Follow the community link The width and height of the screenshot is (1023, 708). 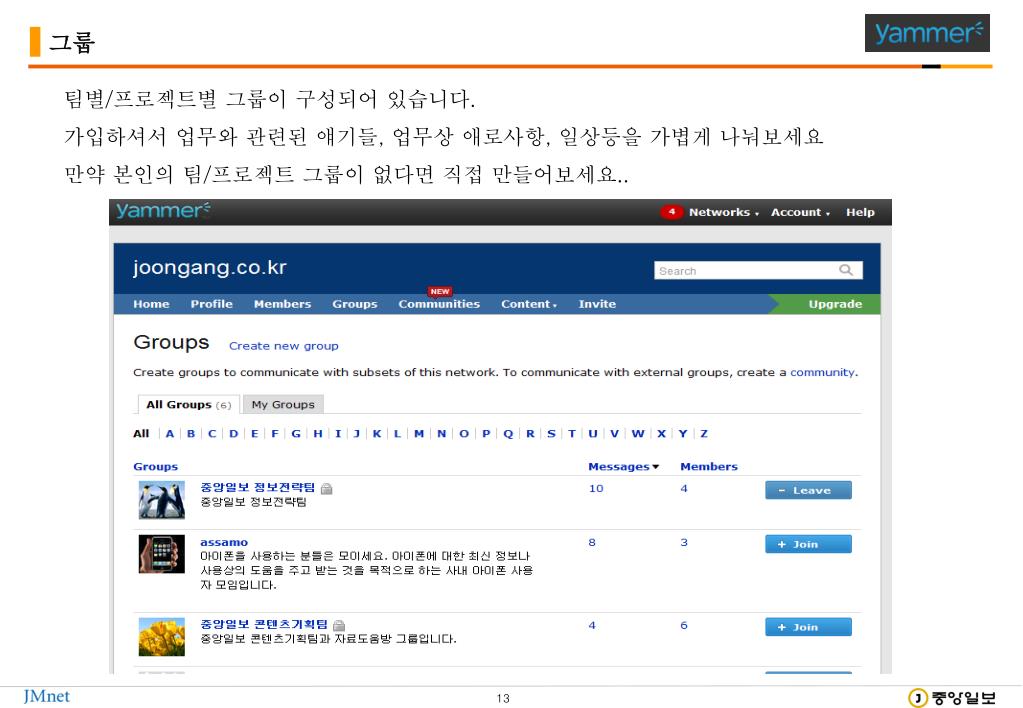click(823, 373)
